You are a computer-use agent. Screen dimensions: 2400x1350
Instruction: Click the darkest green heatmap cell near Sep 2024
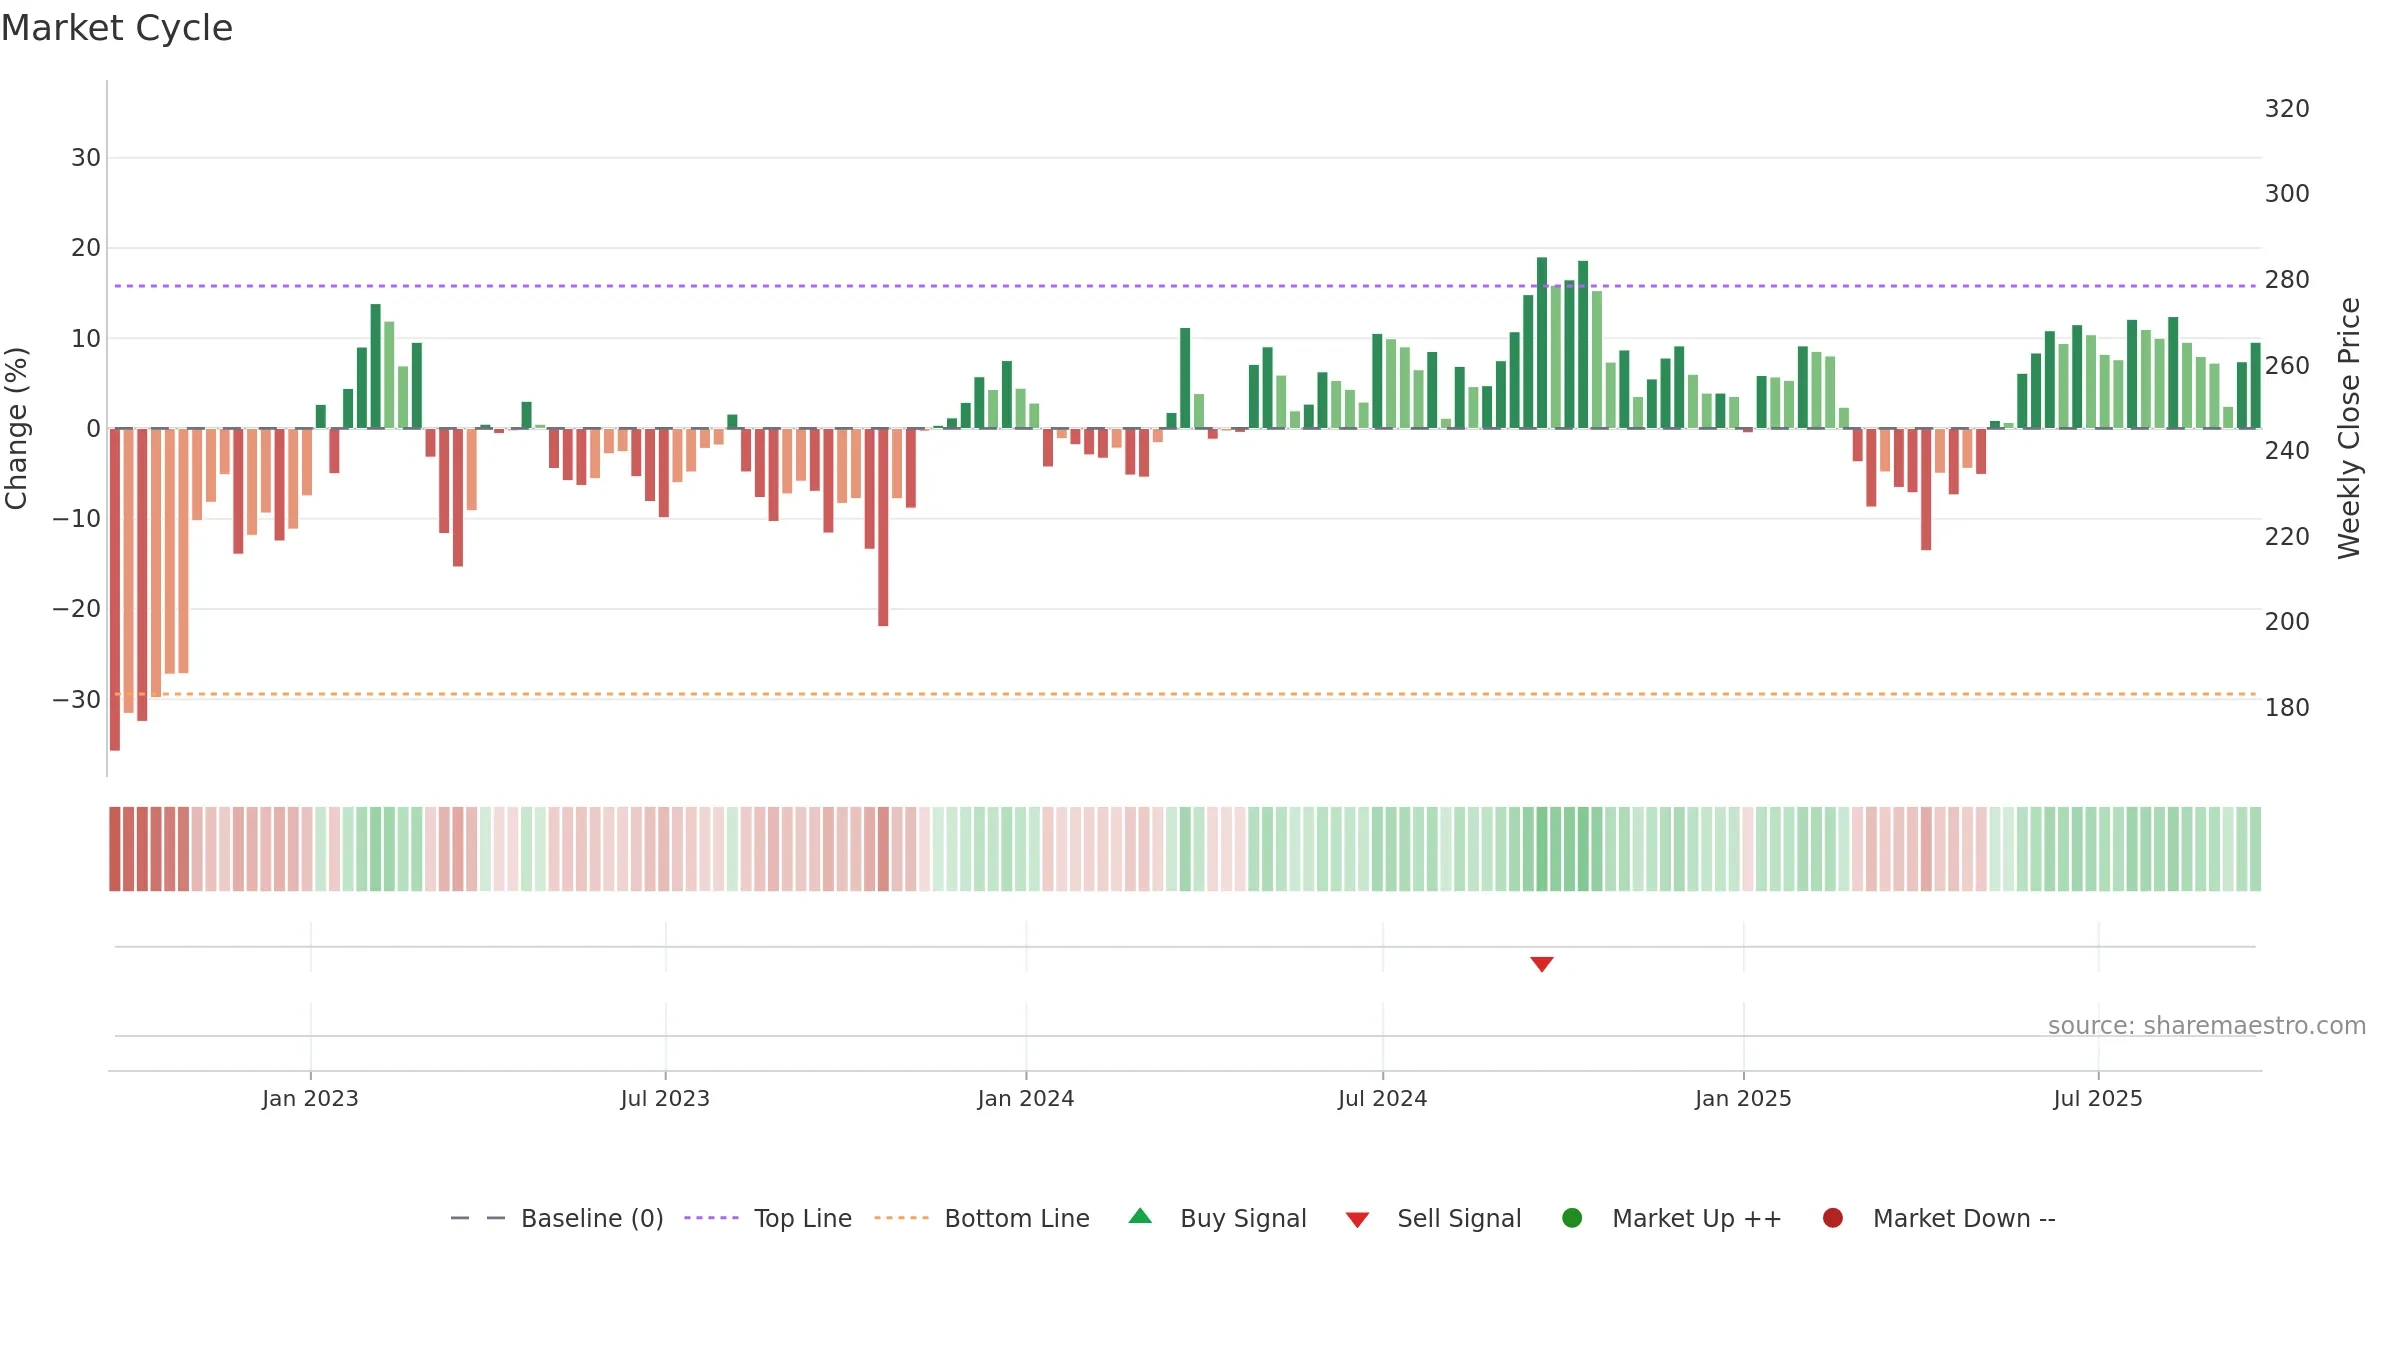(x=1542, y=849)
